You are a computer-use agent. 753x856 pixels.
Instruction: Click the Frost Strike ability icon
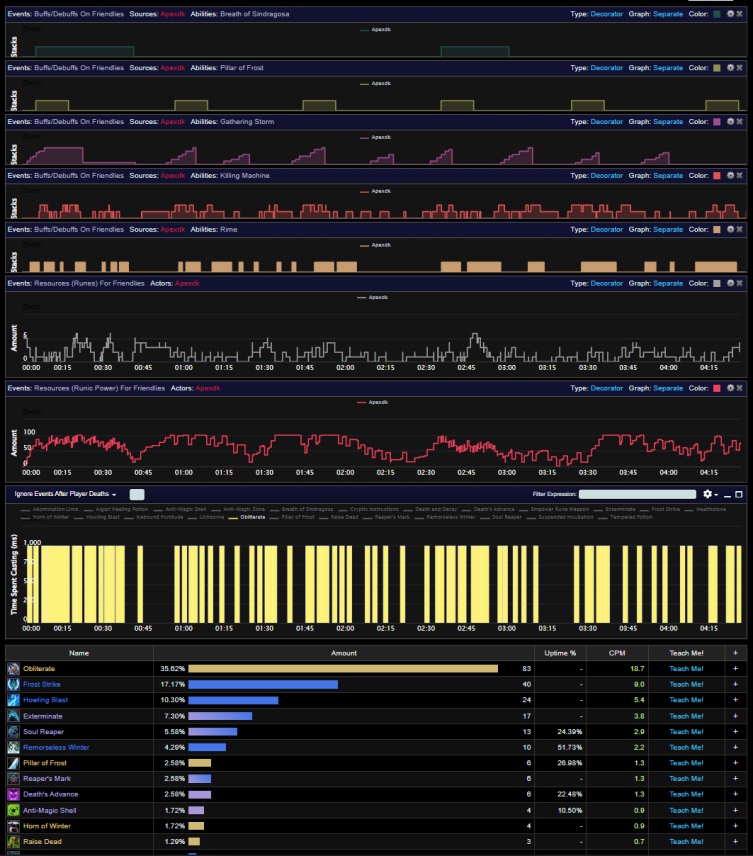click(x=14, y=684)
